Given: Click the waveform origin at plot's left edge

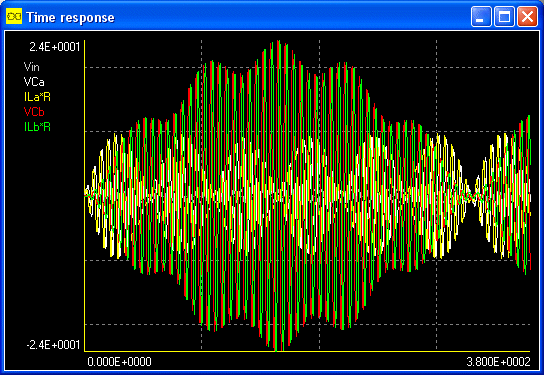Looking at the screenshot, I should coord(86,196).
